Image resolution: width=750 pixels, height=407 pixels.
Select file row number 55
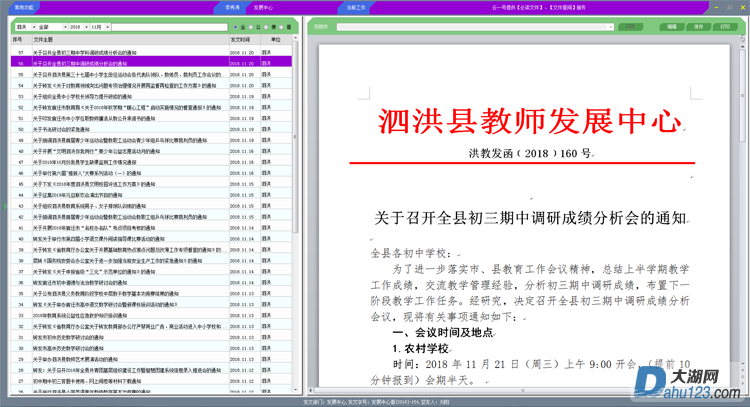point(151,74)
